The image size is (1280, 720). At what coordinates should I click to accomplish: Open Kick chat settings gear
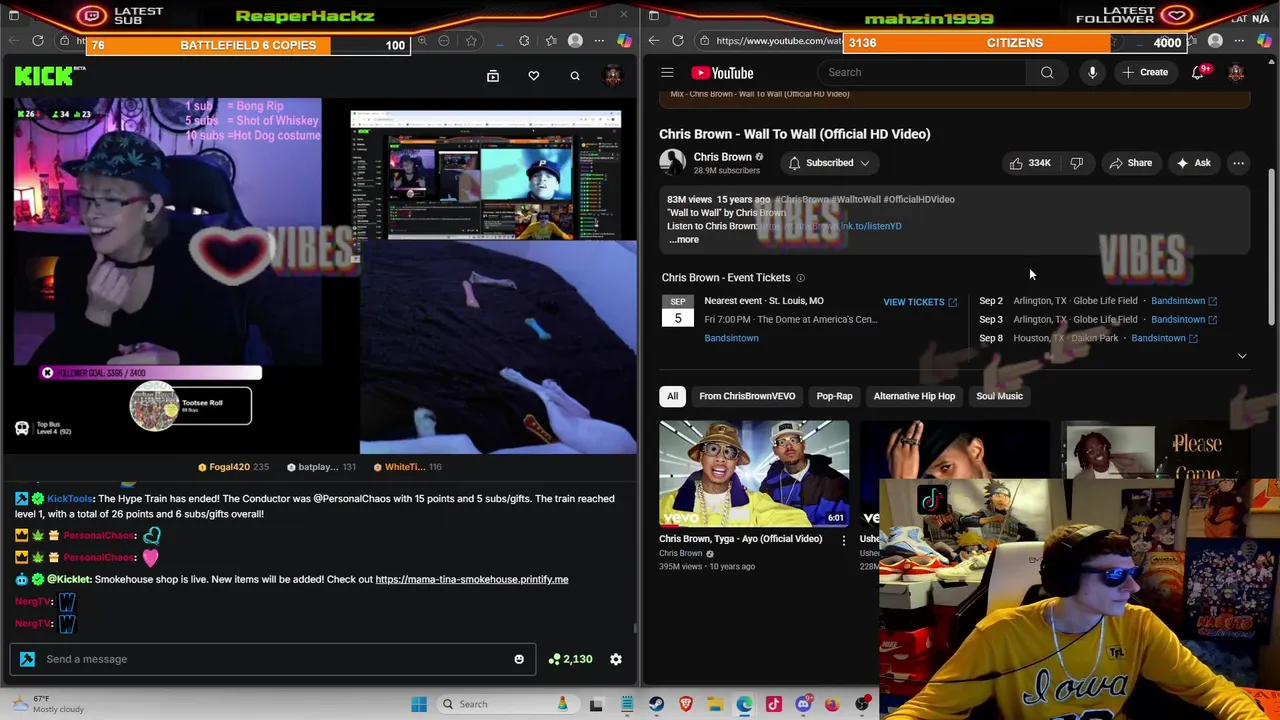(x=616, y=659)
